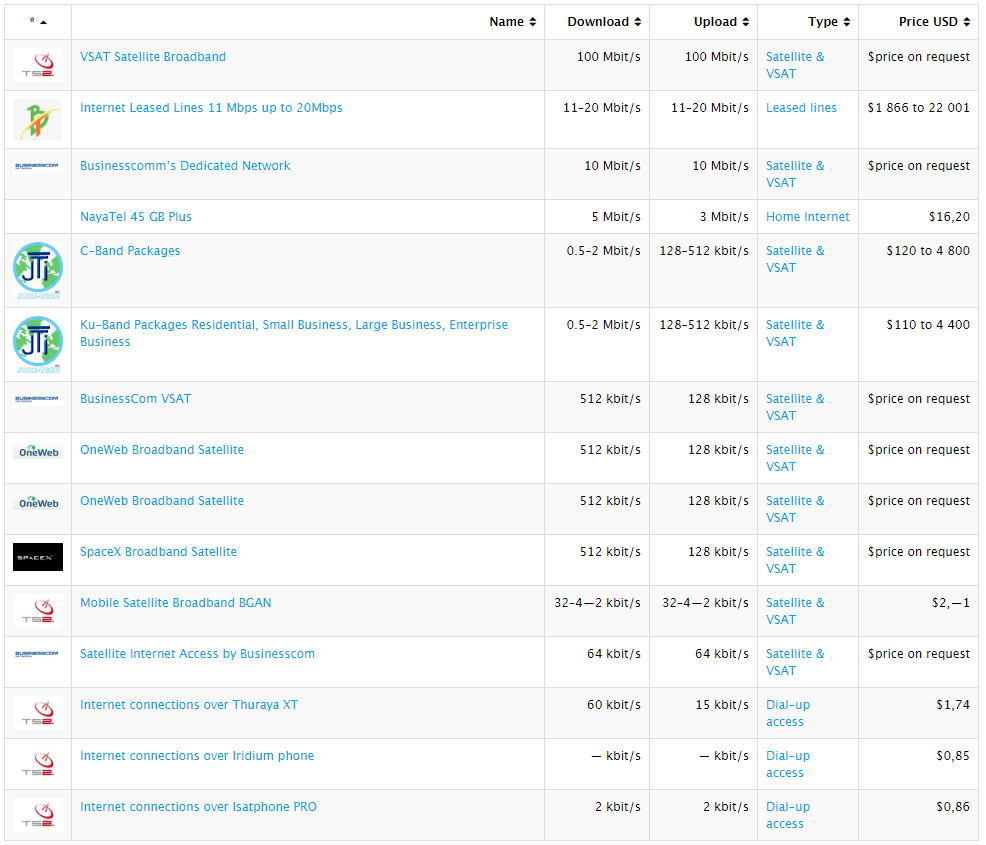Click upload value '15 kbit/s'
Screen dimensions: 986x845
722,704
